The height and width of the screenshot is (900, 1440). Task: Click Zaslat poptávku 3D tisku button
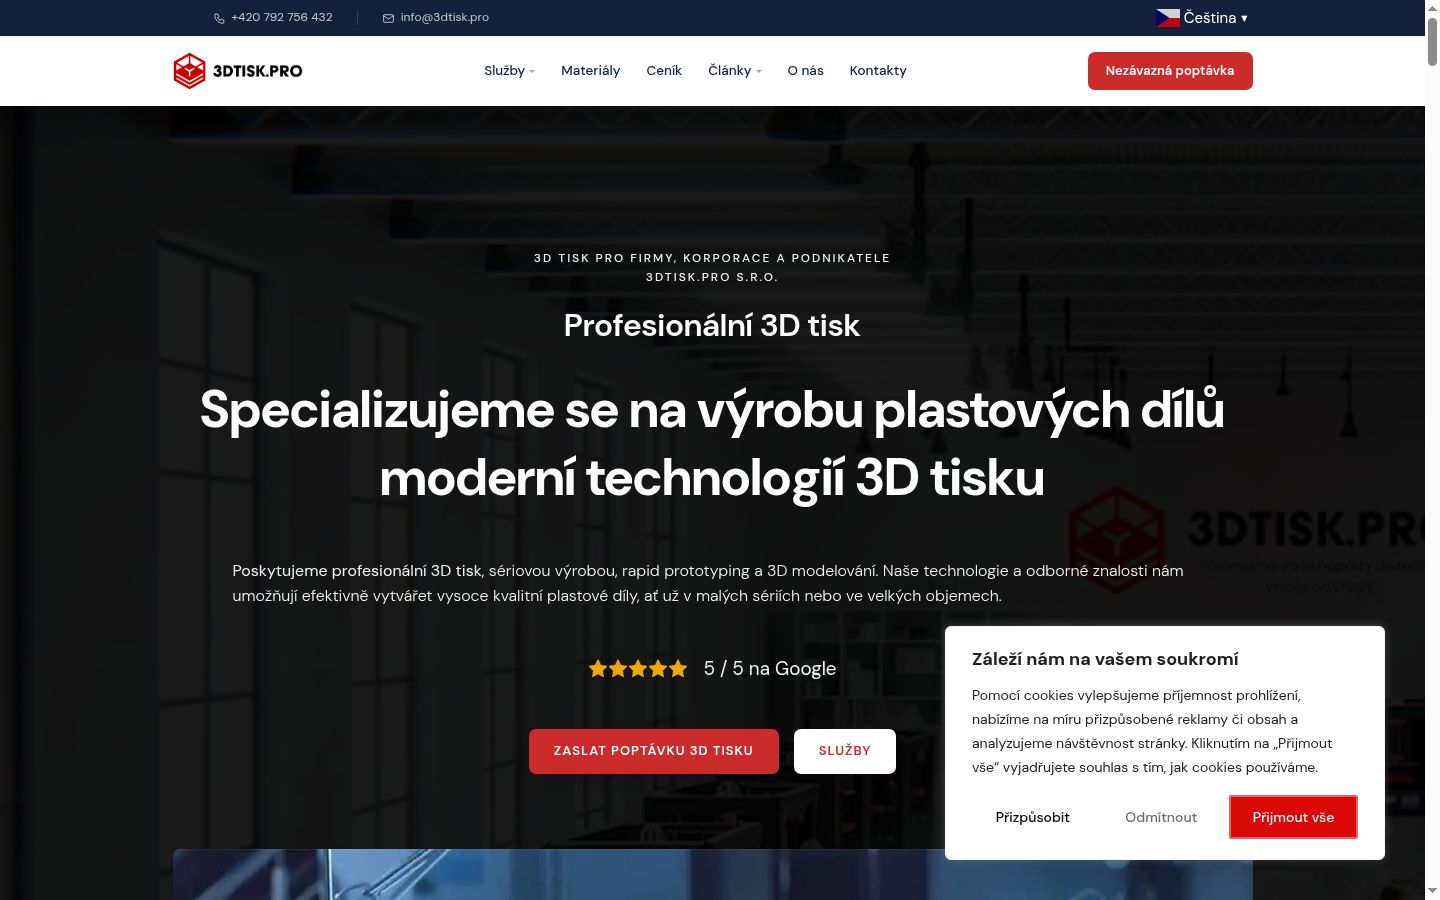coord(654,751)
